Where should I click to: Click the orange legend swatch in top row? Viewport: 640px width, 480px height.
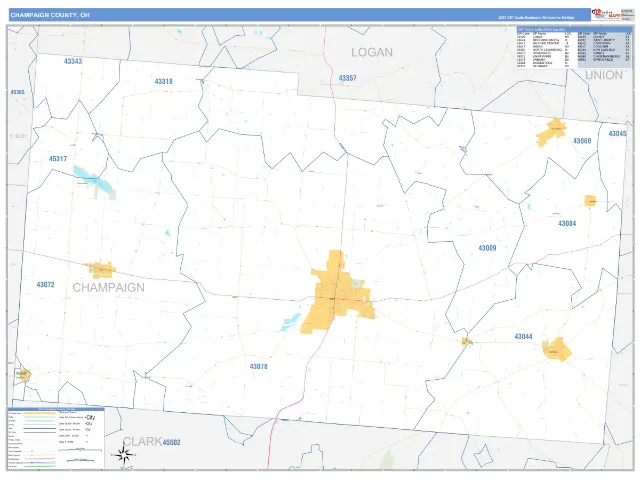pos(40,413)
